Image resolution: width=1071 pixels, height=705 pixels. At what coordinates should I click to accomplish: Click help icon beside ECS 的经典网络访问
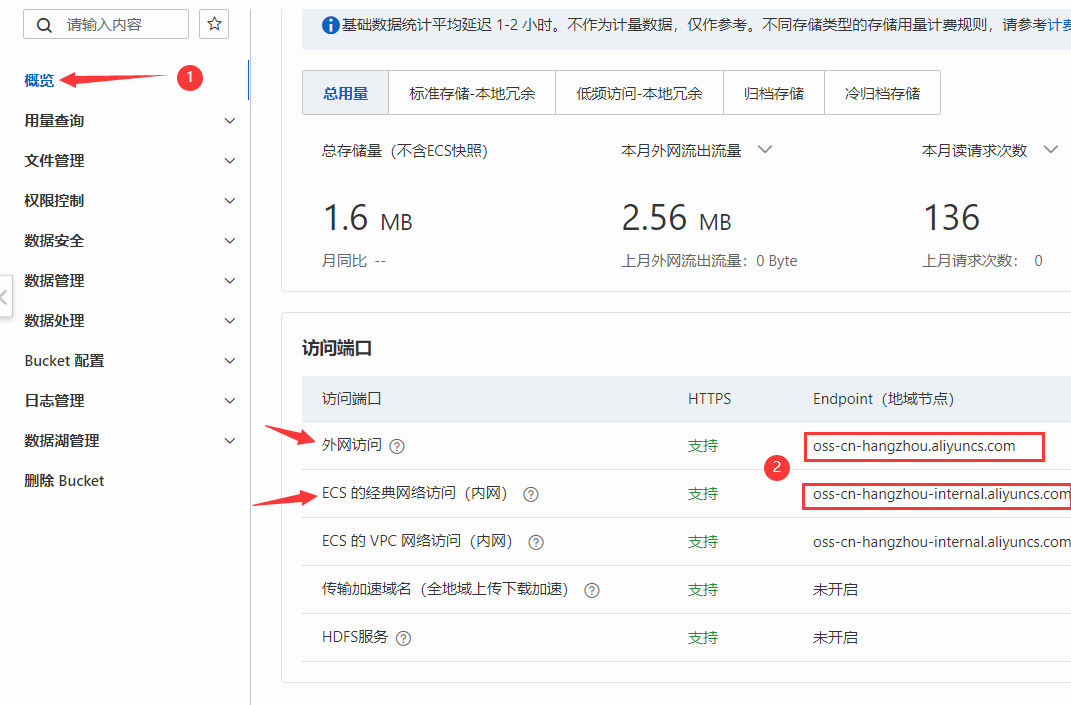coord(531,494)
